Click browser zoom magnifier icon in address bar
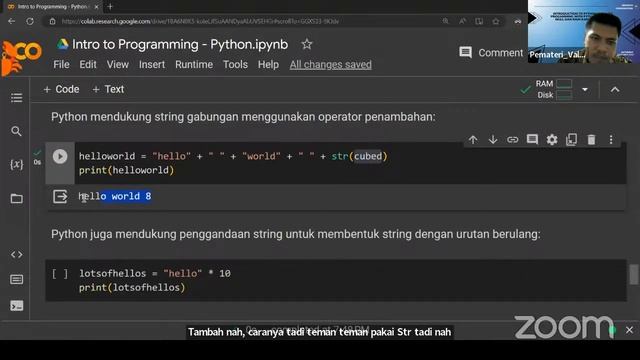The image size is (640, 360). point(446,21)
